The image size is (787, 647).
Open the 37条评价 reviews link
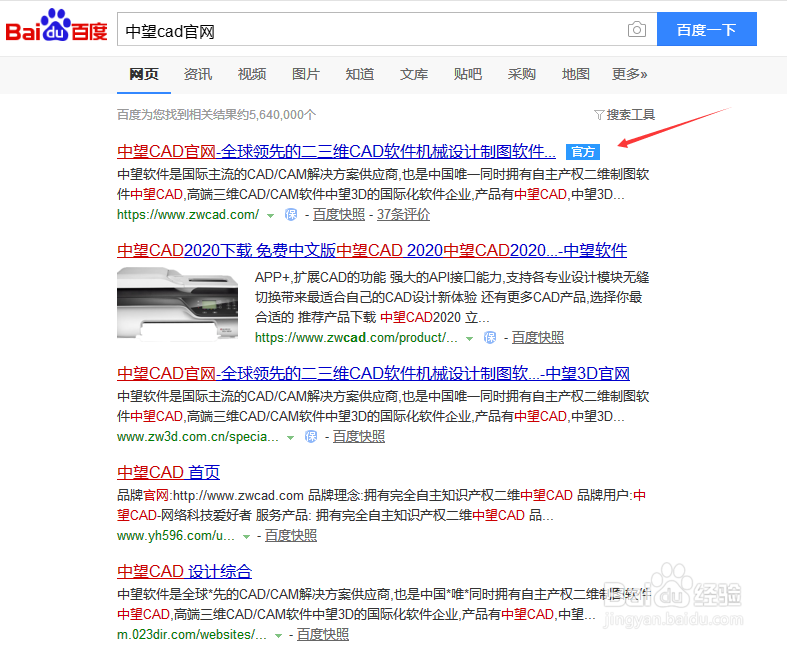click(x=404, y=215)
